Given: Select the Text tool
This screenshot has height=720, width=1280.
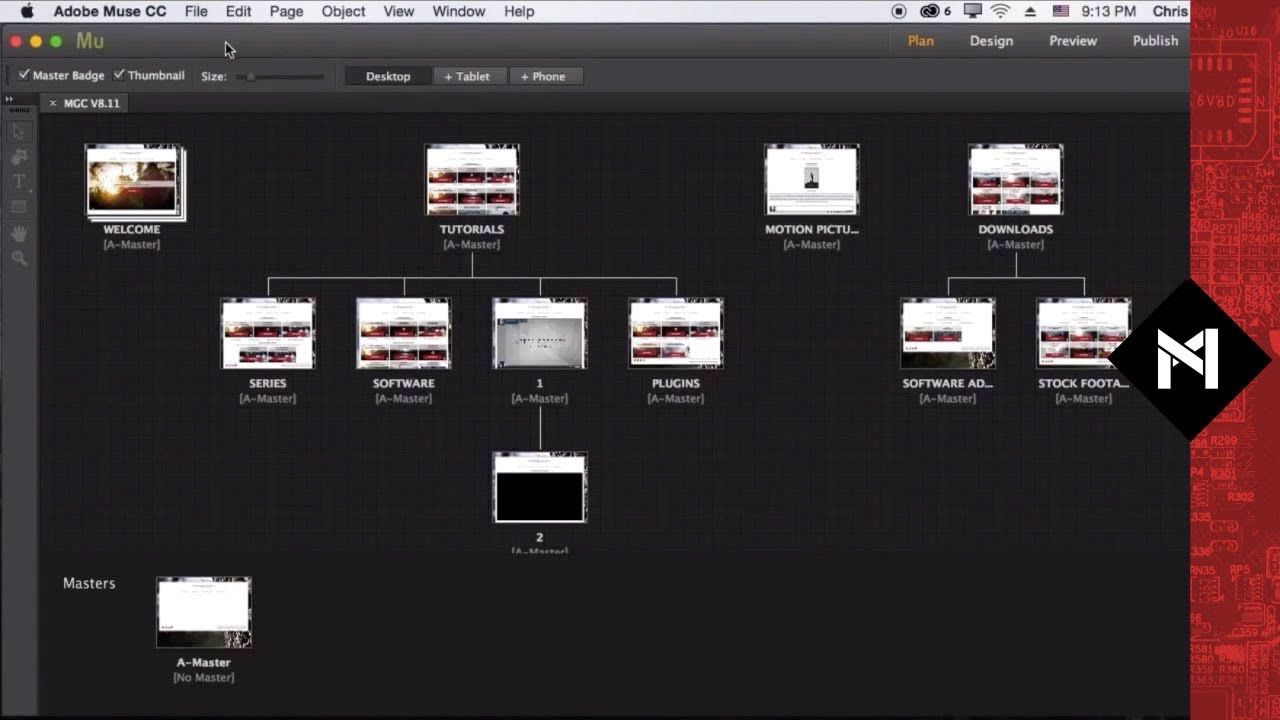Looking at the screenshot, I should [19, 182].
